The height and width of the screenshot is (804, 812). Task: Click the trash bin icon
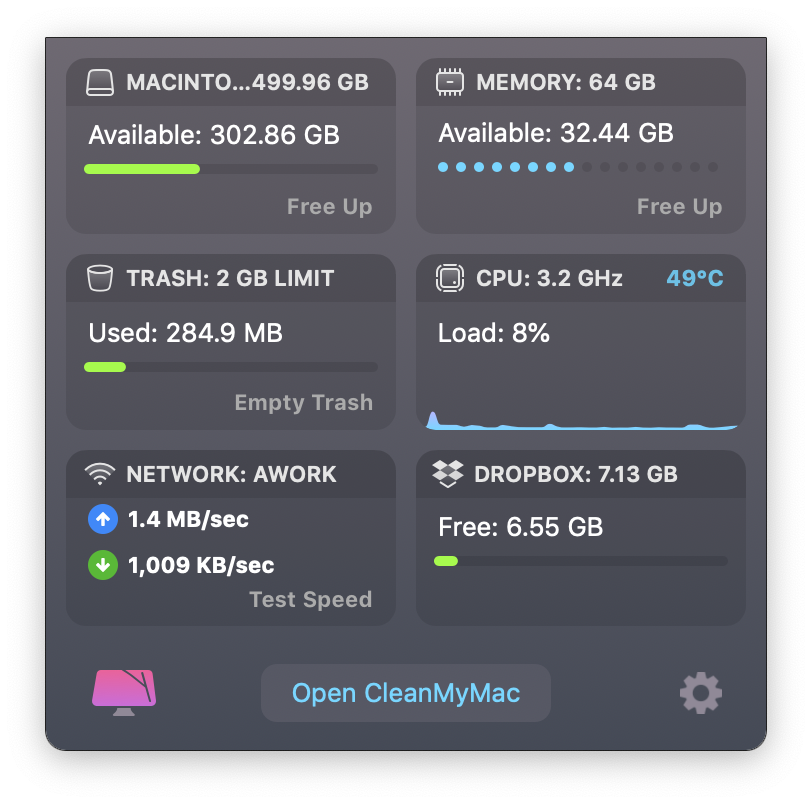pyautogui.click(x=100, y=278)
